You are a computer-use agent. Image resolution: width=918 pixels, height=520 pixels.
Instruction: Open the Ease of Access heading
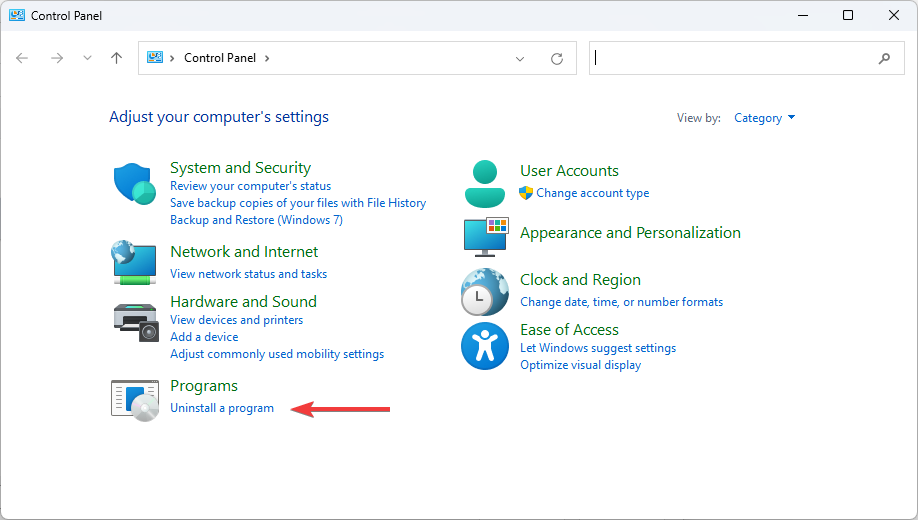[569, 330]
